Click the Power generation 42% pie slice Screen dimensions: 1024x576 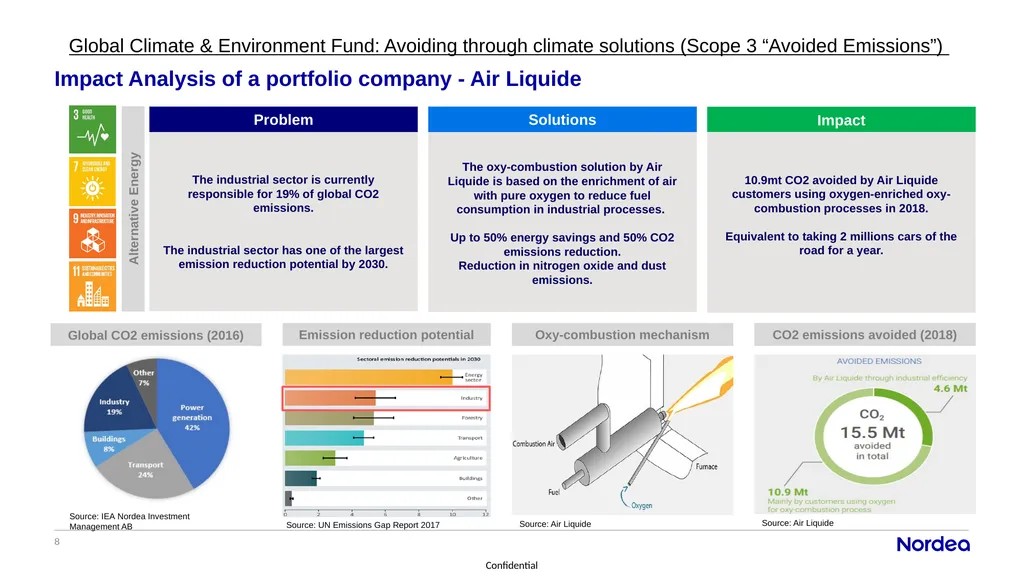pos(194,418)
